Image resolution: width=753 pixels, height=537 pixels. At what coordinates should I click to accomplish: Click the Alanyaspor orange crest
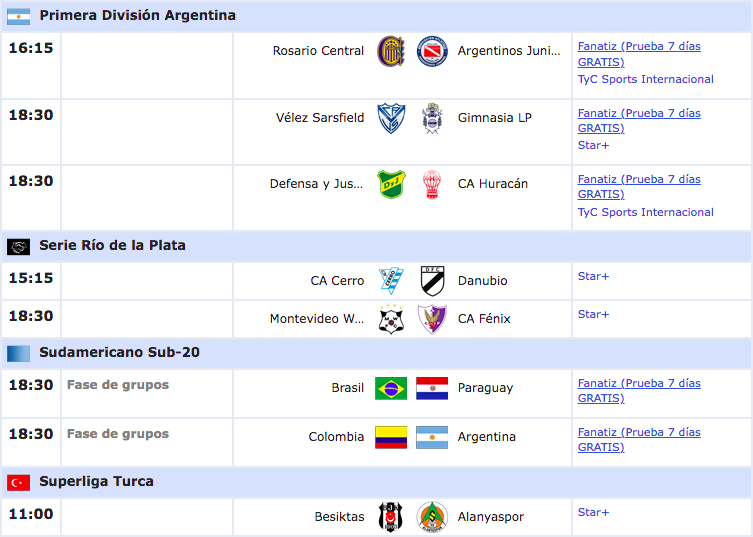pyautogui.click(x=432, y=517)
